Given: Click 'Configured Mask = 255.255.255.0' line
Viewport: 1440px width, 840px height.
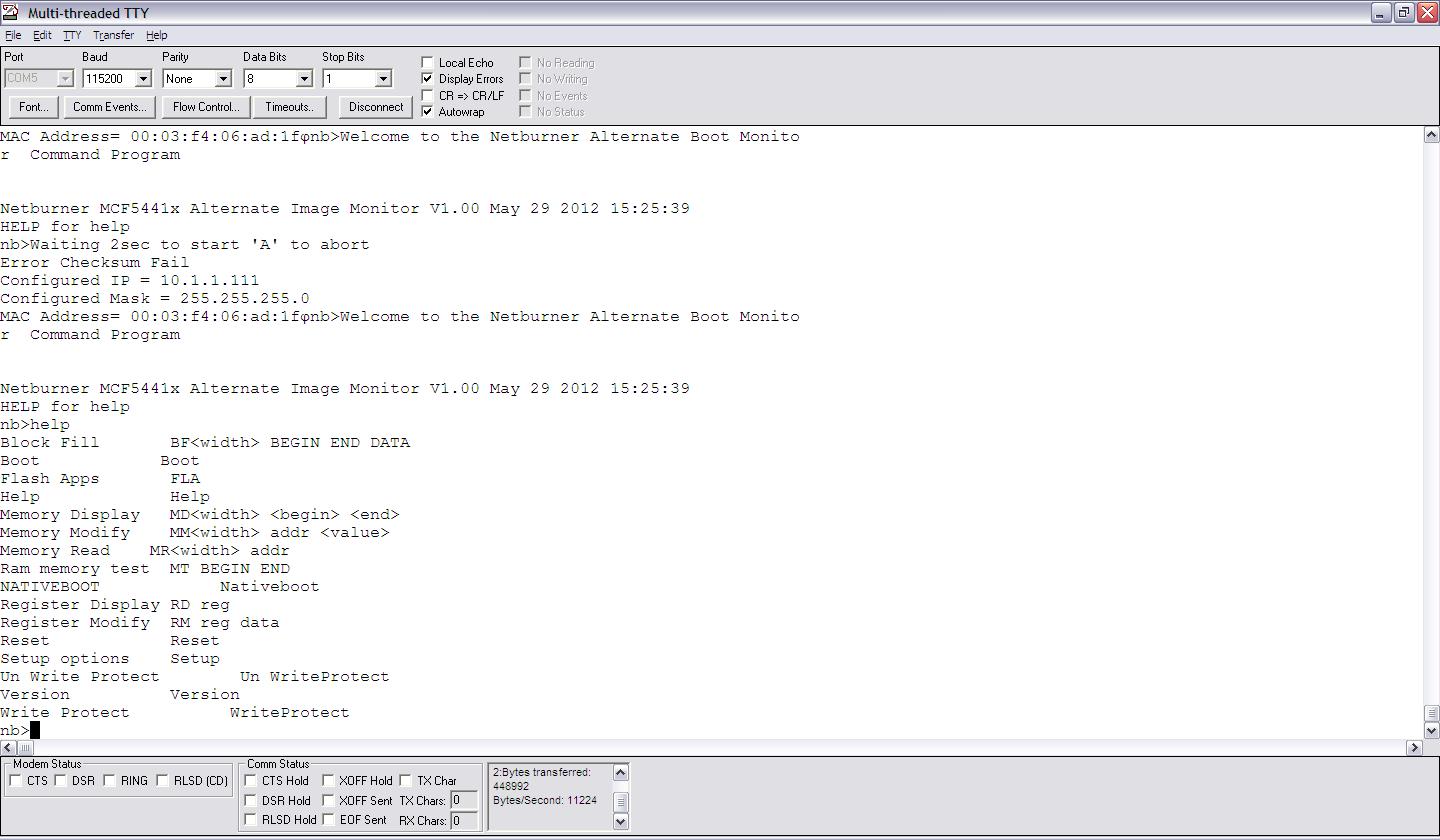Looking at the screenshot, I should (155, 299).
